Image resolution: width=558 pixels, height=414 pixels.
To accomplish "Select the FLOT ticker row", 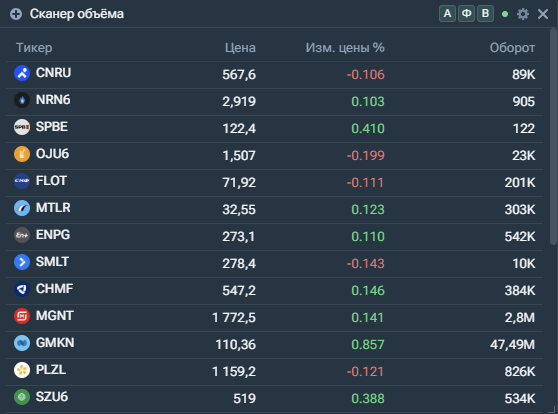I will [274, 183].
